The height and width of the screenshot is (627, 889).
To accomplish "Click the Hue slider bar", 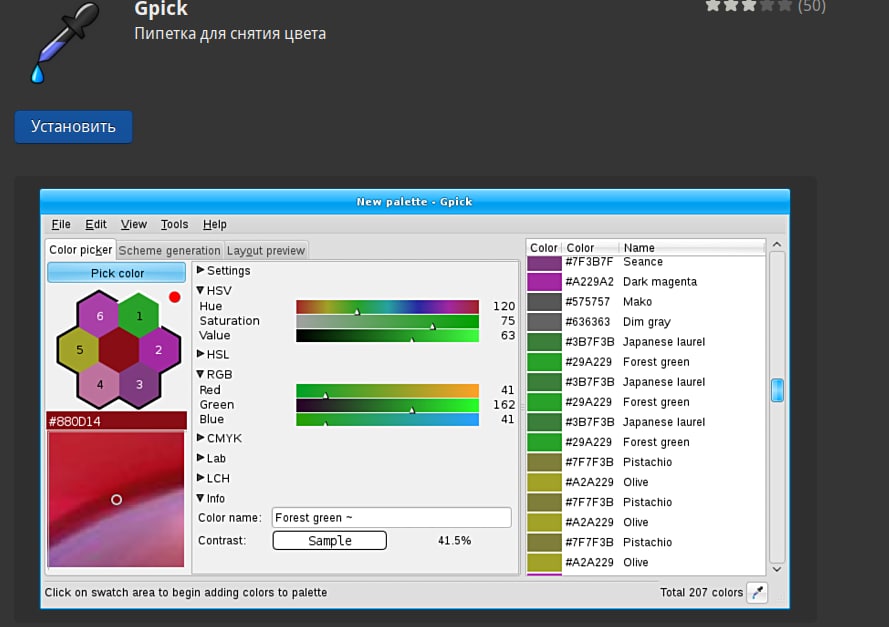I will pos(387,307).
